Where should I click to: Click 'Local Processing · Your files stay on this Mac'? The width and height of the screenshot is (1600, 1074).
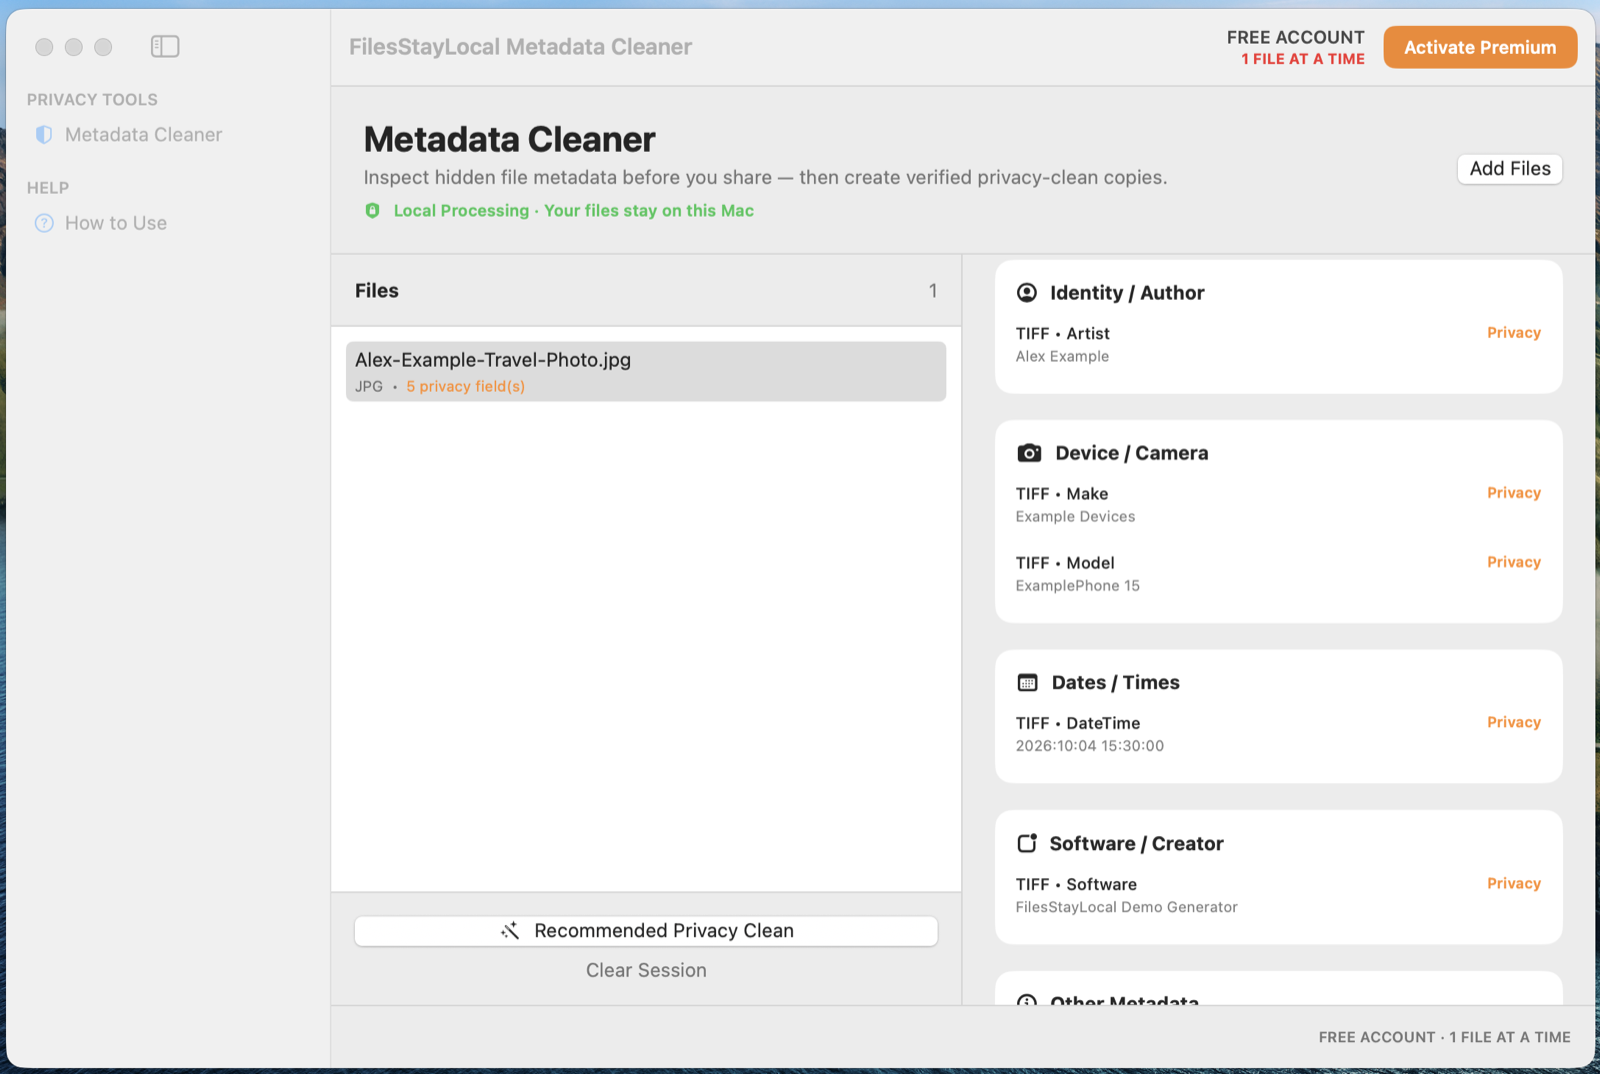coord(573,210)
